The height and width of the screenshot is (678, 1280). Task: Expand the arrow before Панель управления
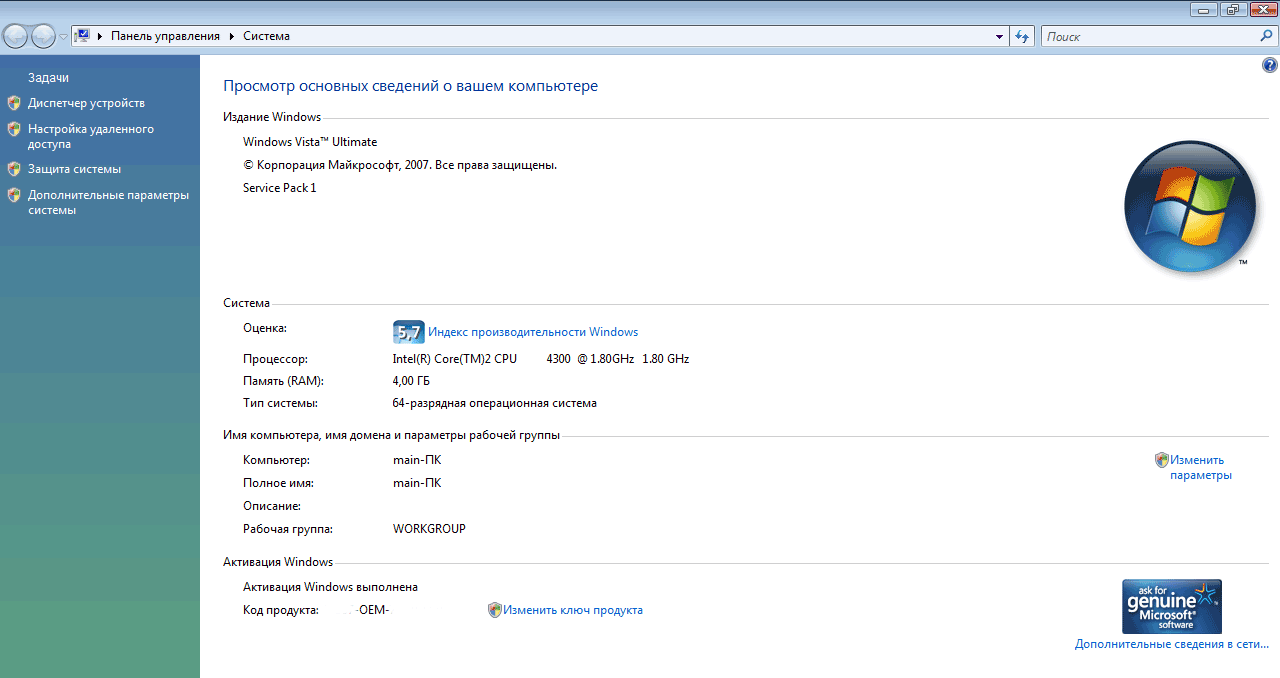99,36
